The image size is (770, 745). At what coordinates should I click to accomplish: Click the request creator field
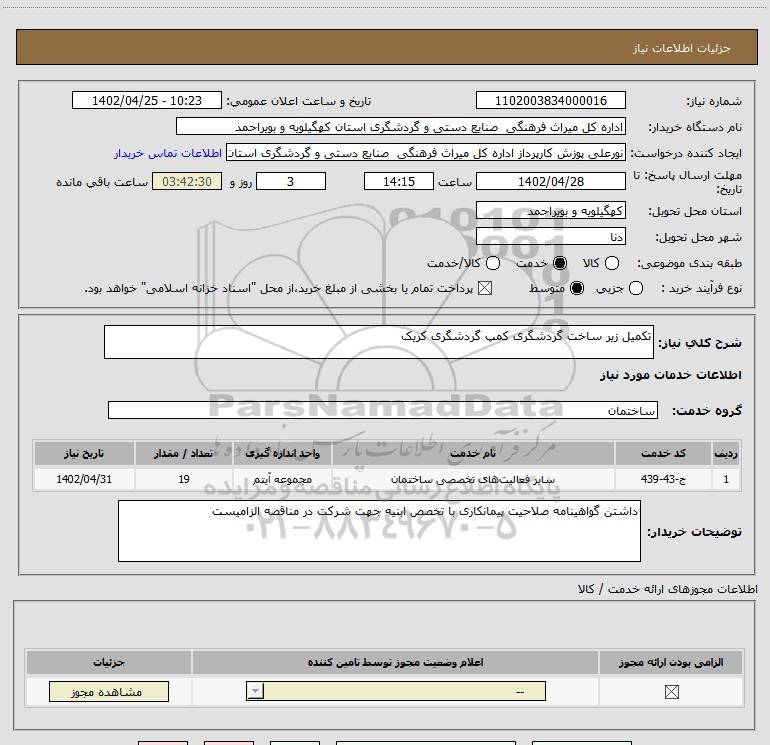[426, 153]
